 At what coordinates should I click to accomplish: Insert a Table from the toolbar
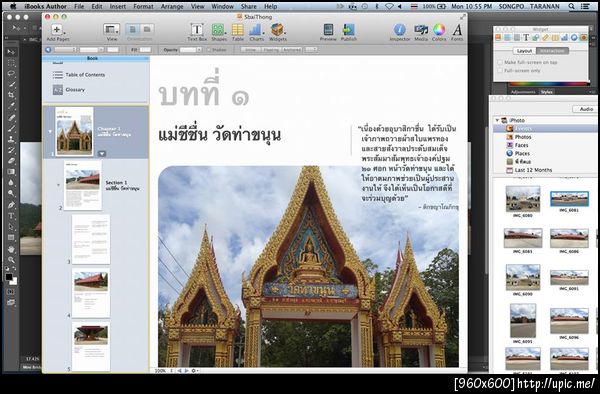click(238, 30)
